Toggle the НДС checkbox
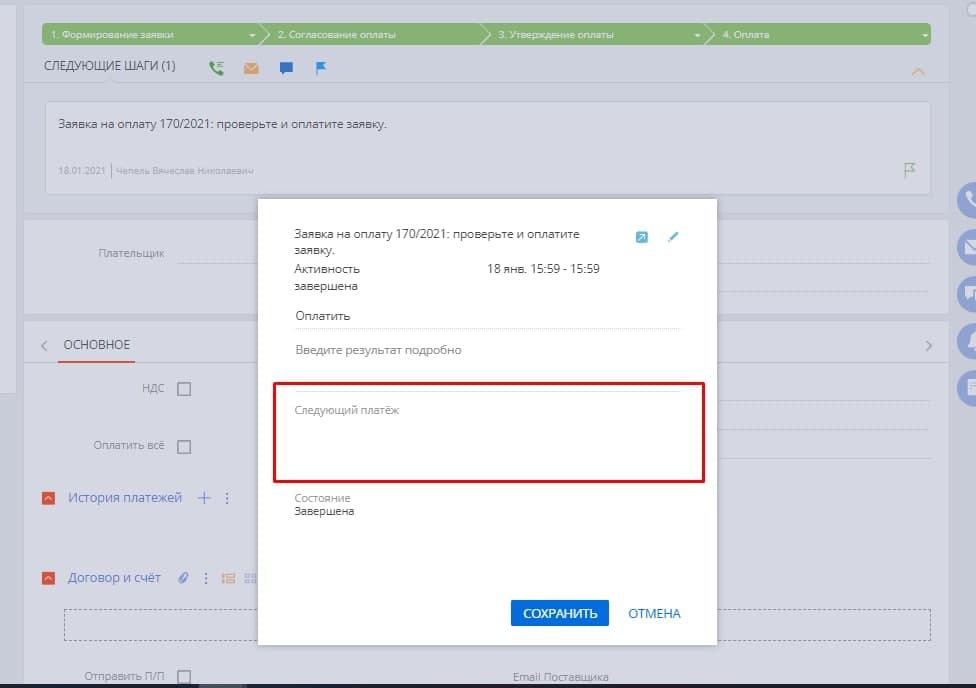The height and width of the screenshot is (688, 976). [184, 389]
